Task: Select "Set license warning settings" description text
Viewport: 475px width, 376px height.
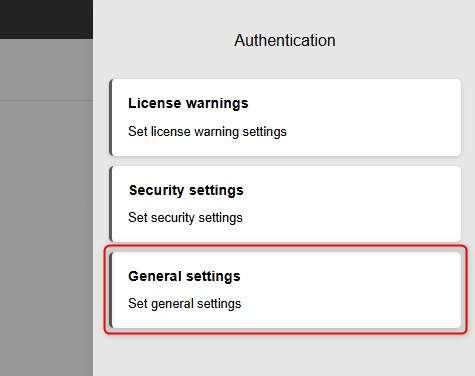Action: pos(207,132)
